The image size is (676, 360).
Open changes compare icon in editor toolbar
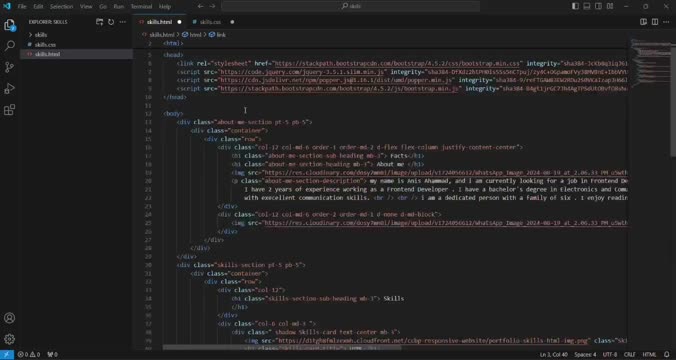[x=643, y=22]
